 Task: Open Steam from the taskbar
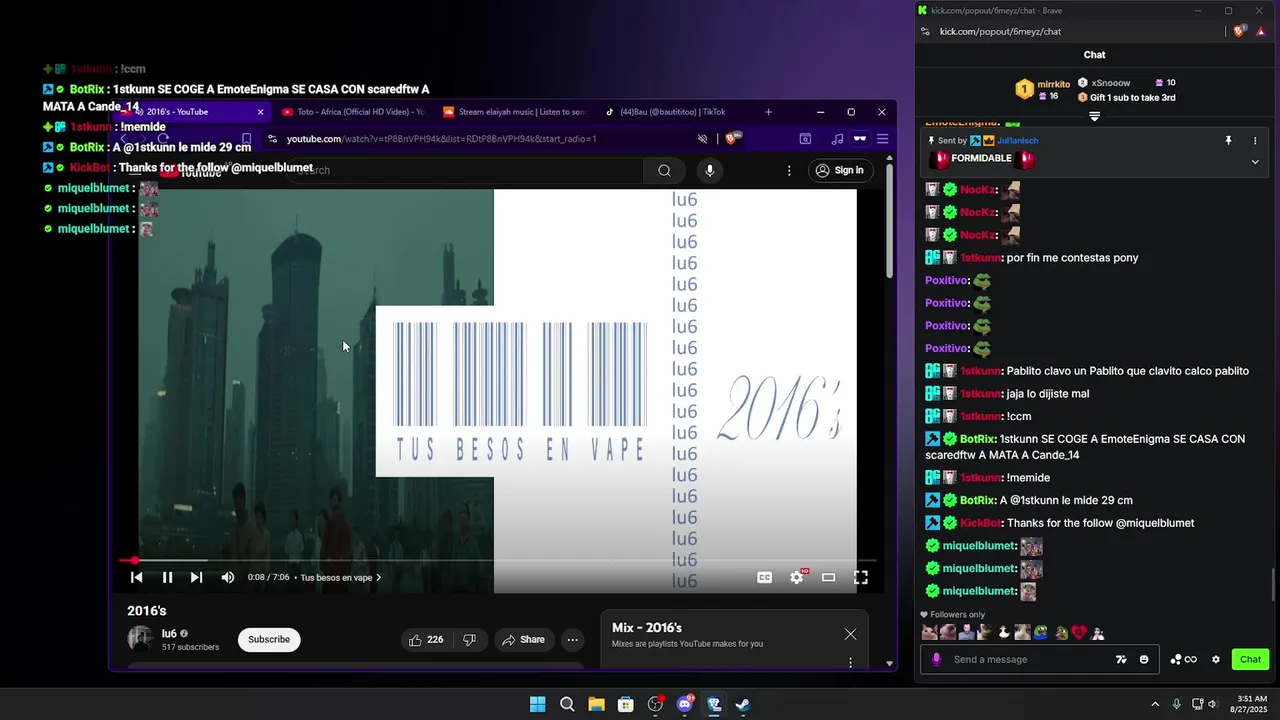[x=743, y=704]
